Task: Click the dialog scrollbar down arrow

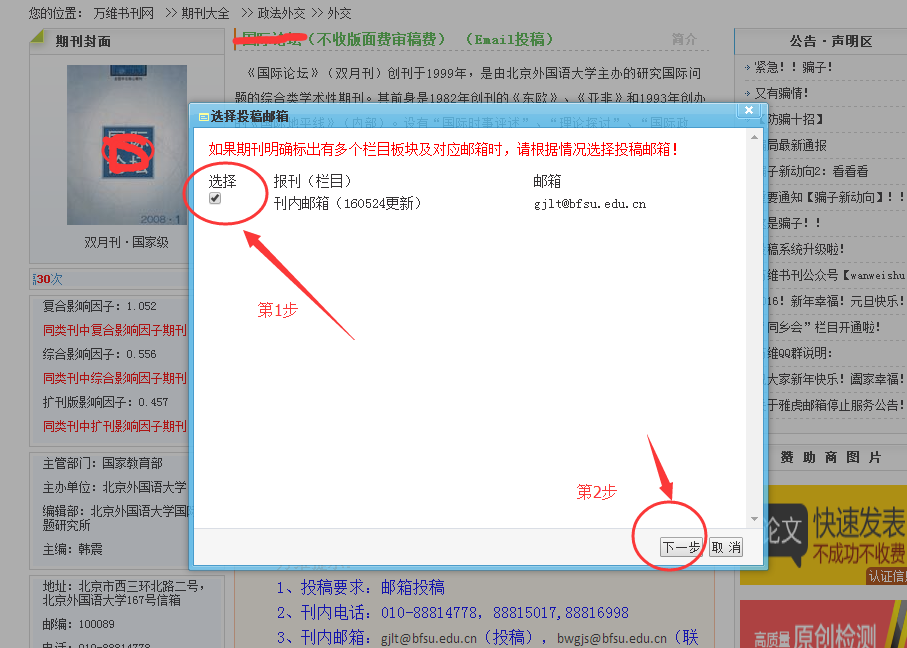Action: 754,519
